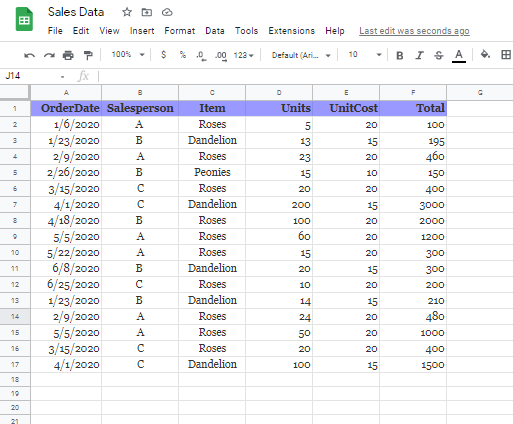Click the select-all corner box
This screenshot has width=513, height=424.
point(15,92)
